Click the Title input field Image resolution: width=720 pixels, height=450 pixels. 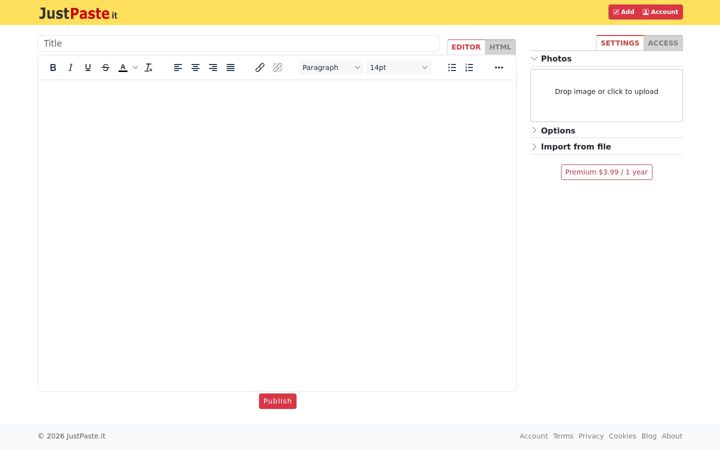coord(238,44)
